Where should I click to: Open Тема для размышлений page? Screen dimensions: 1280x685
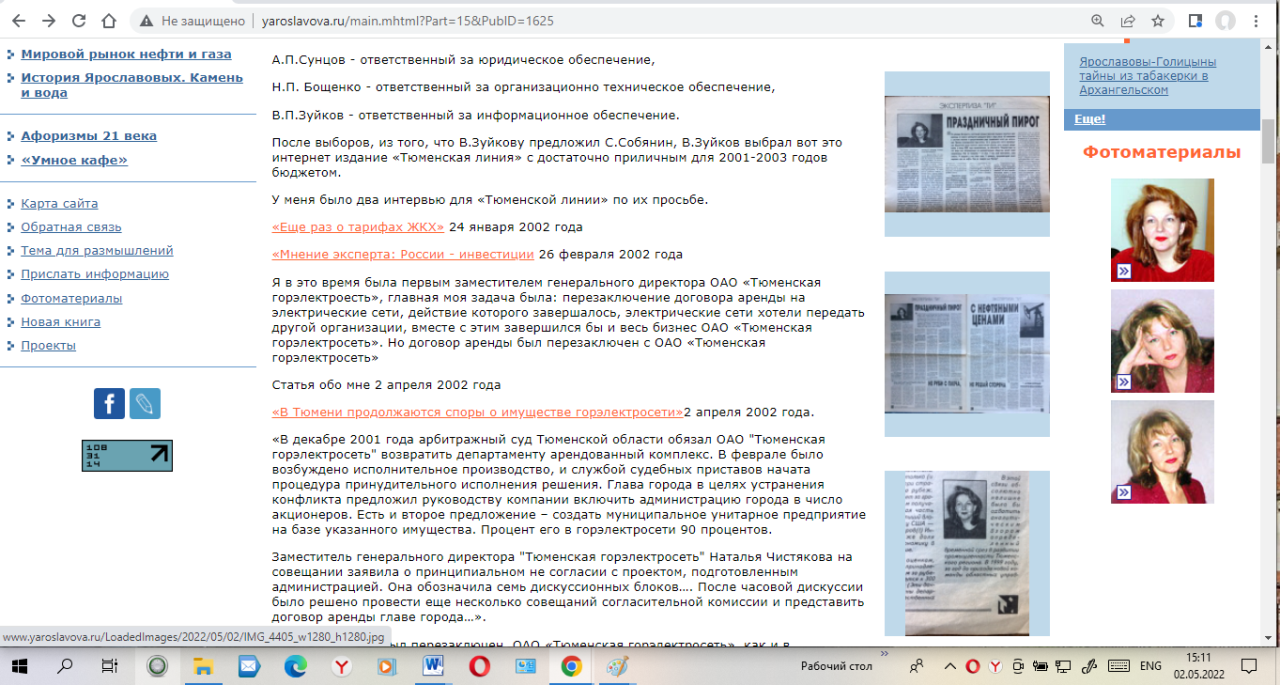pyautogui.click(x=97, y=251)
